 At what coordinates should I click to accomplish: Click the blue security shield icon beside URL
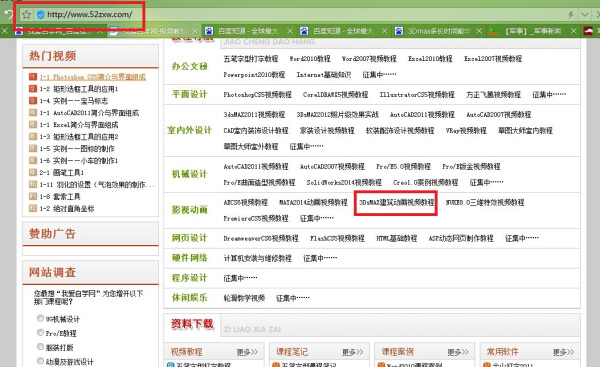pyautogui.click(x=40, y=15)
